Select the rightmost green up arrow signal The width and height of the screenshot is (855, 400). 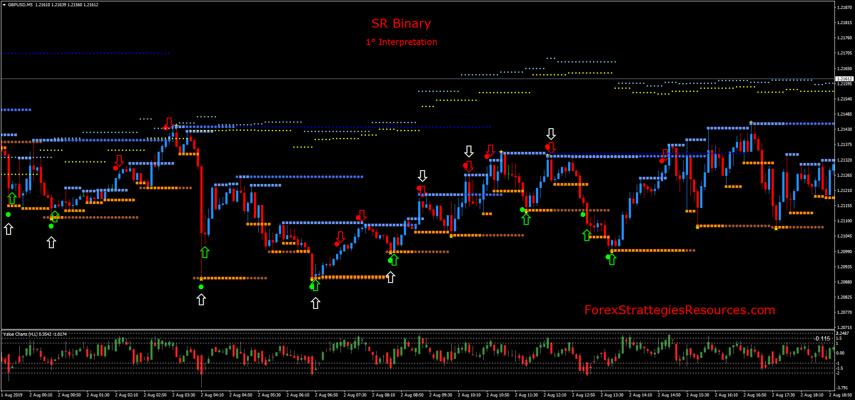coord(612,259)
